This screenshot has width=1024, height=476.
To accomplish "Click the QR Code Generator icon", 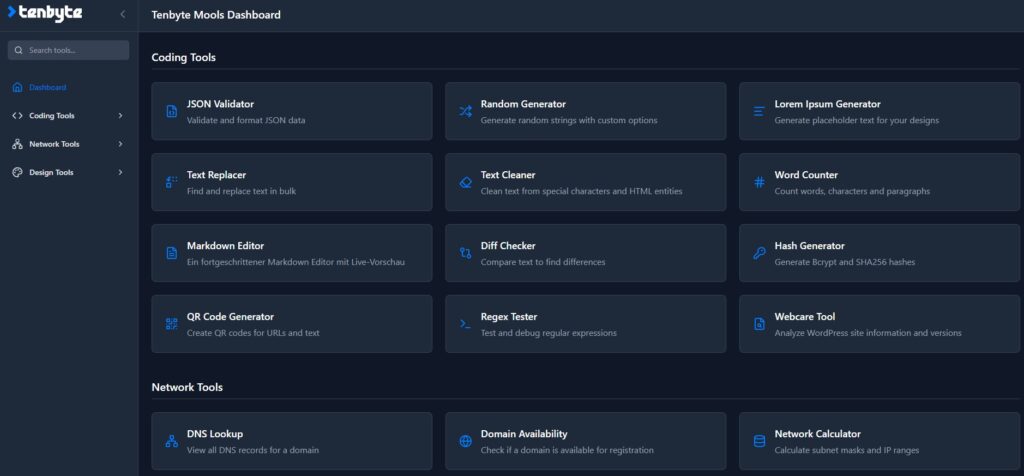I will point(171,324).
